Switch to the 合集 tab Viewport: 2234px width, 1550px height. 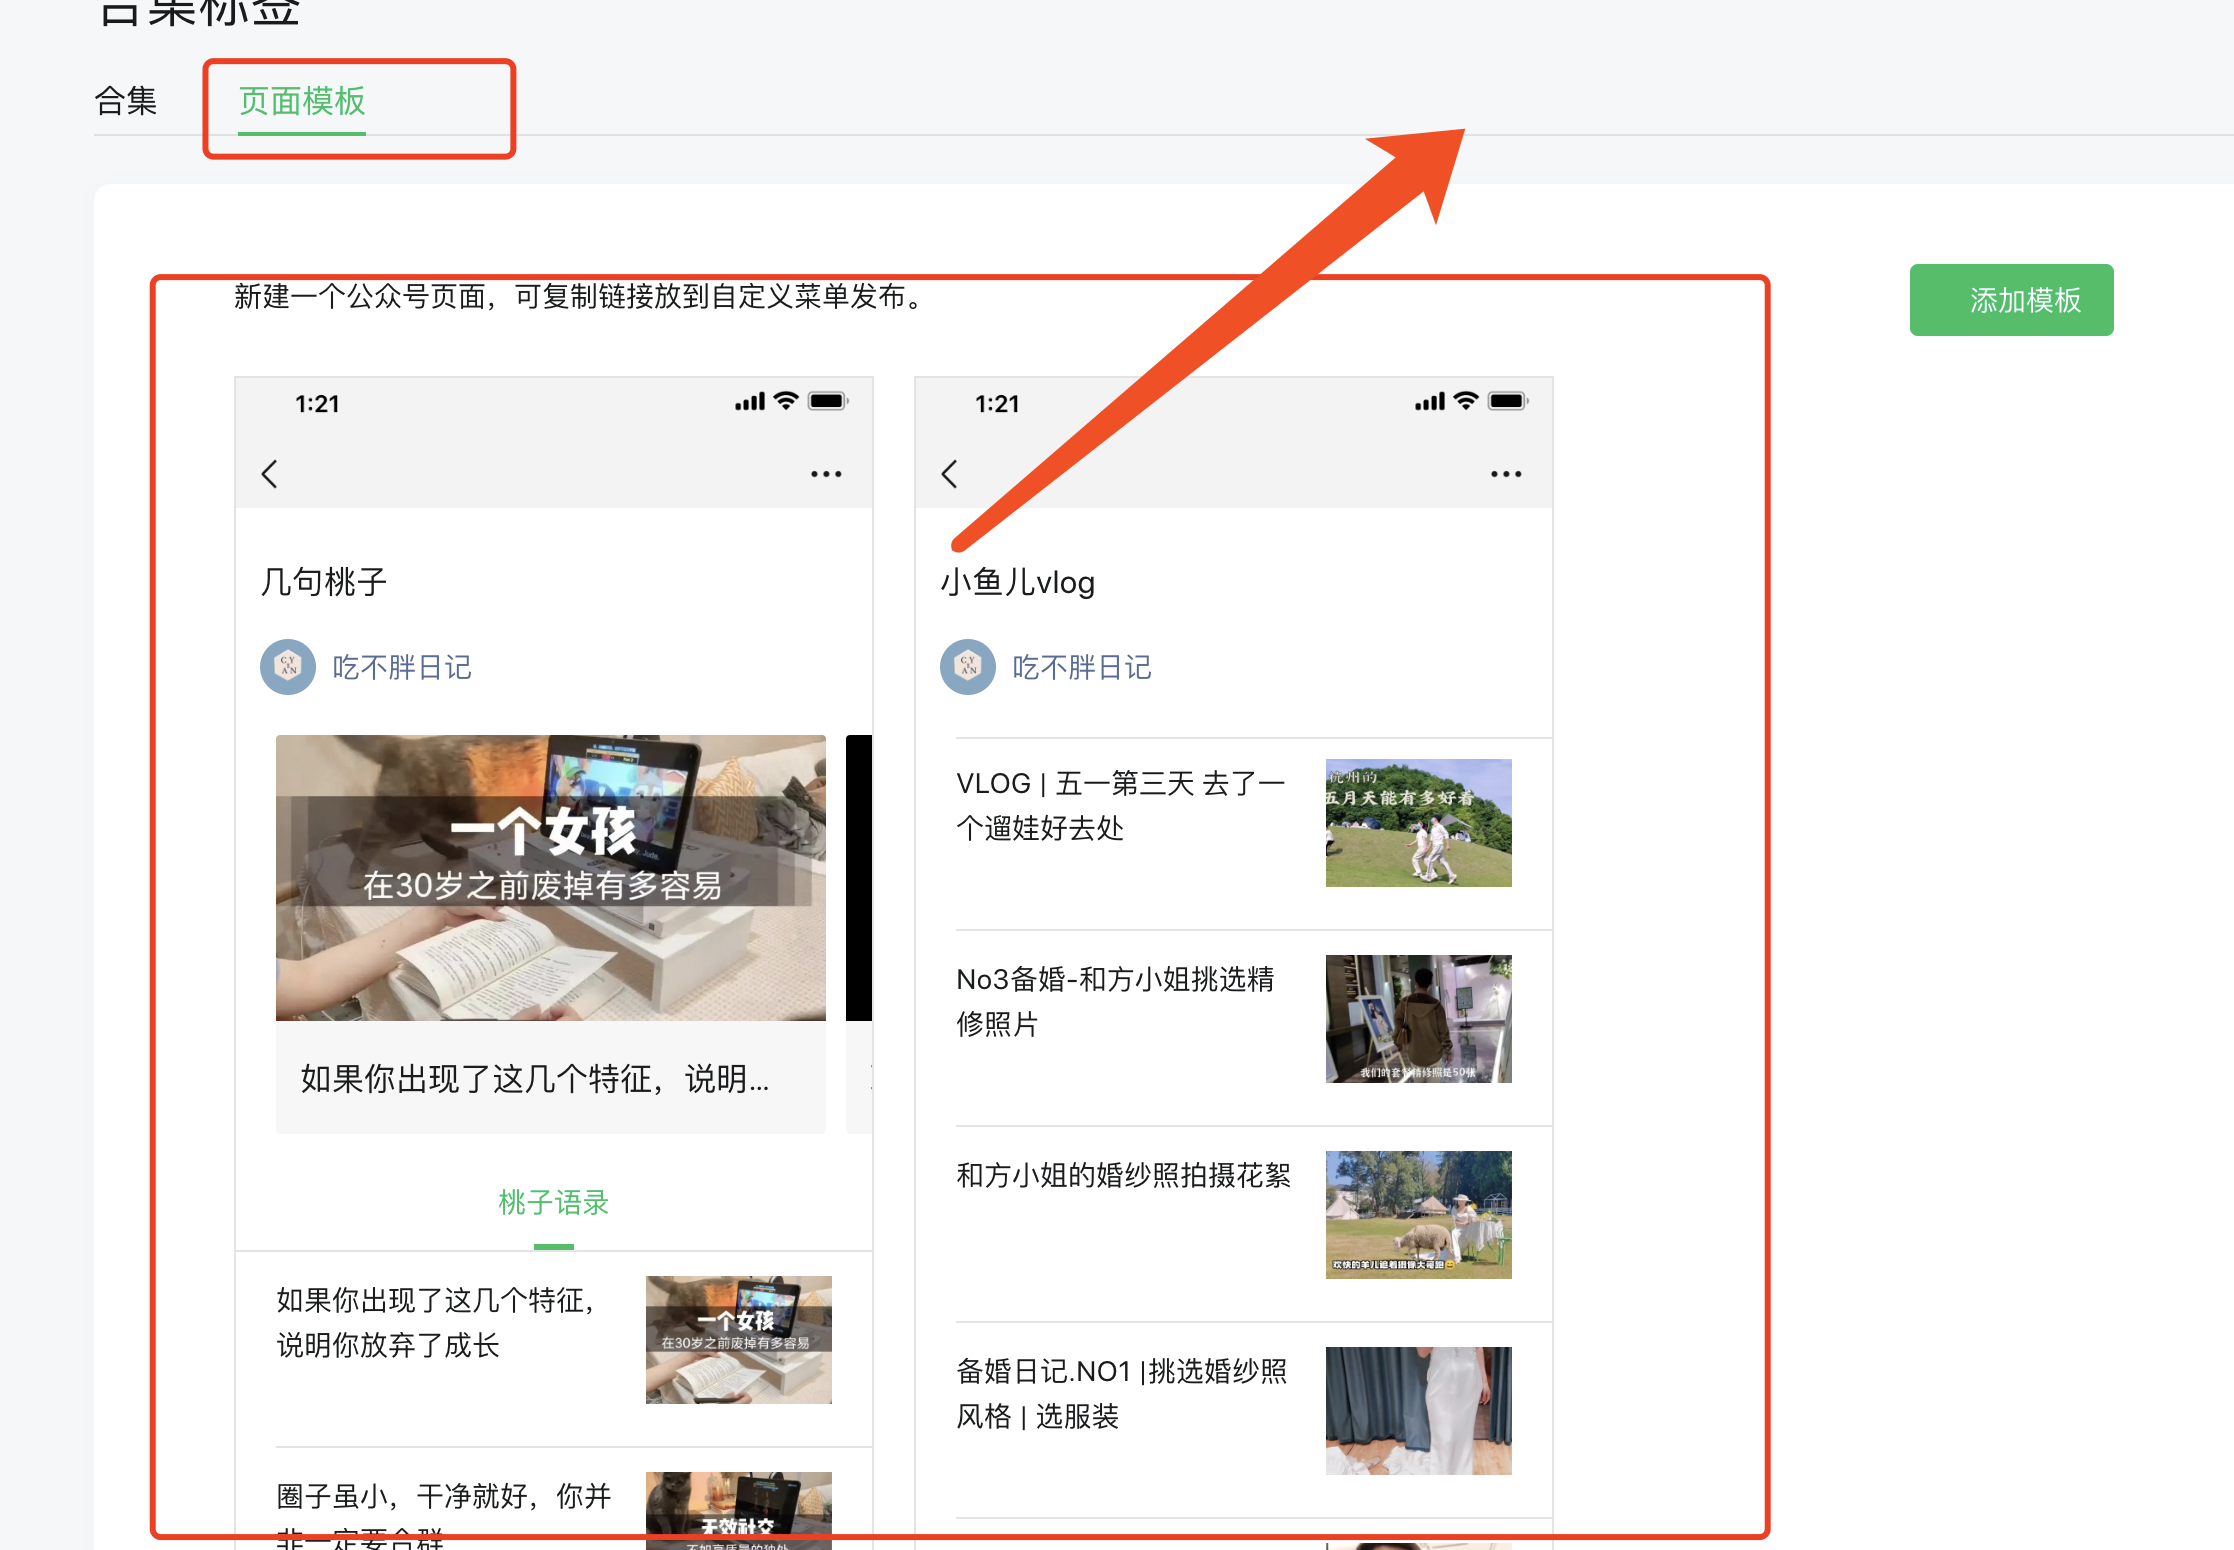click(x=126, y=101)
